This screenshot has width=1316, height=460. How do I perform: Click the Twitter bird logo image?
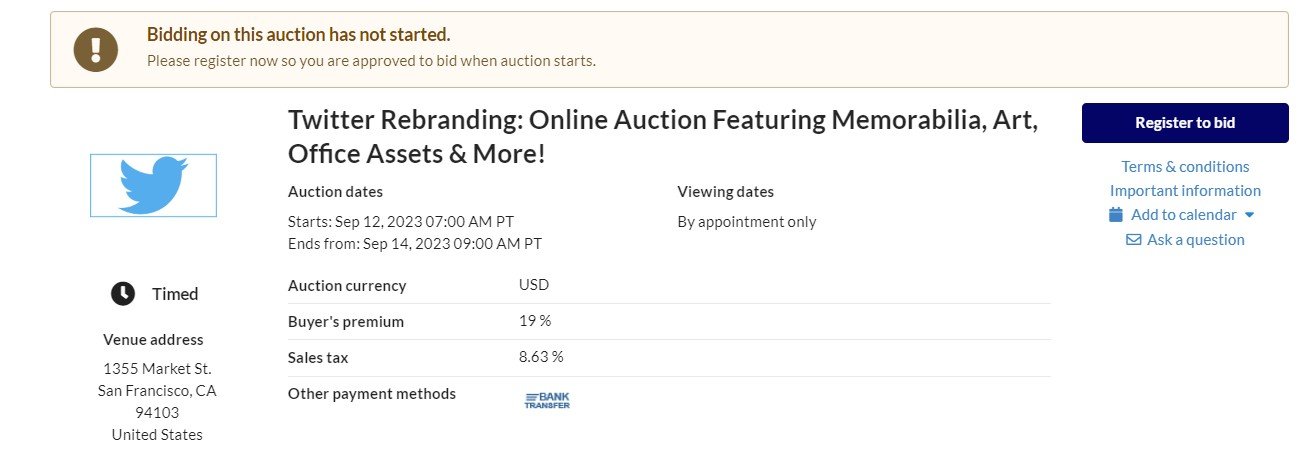[153, 185]
